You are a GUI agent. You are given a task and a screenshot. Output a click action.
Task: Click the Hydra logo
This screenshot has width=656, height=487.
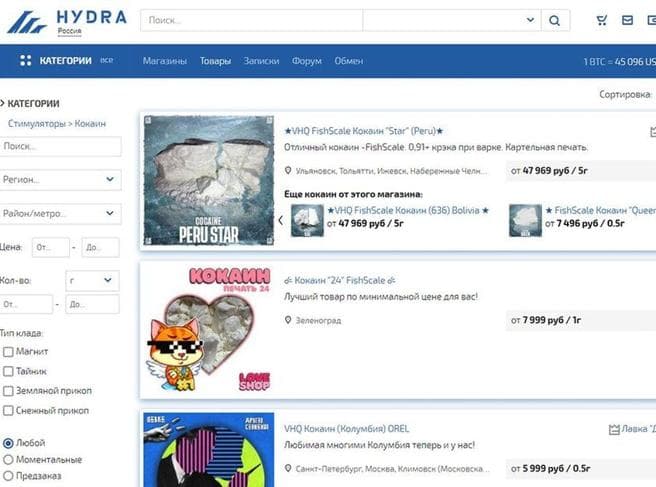[67, 22]
